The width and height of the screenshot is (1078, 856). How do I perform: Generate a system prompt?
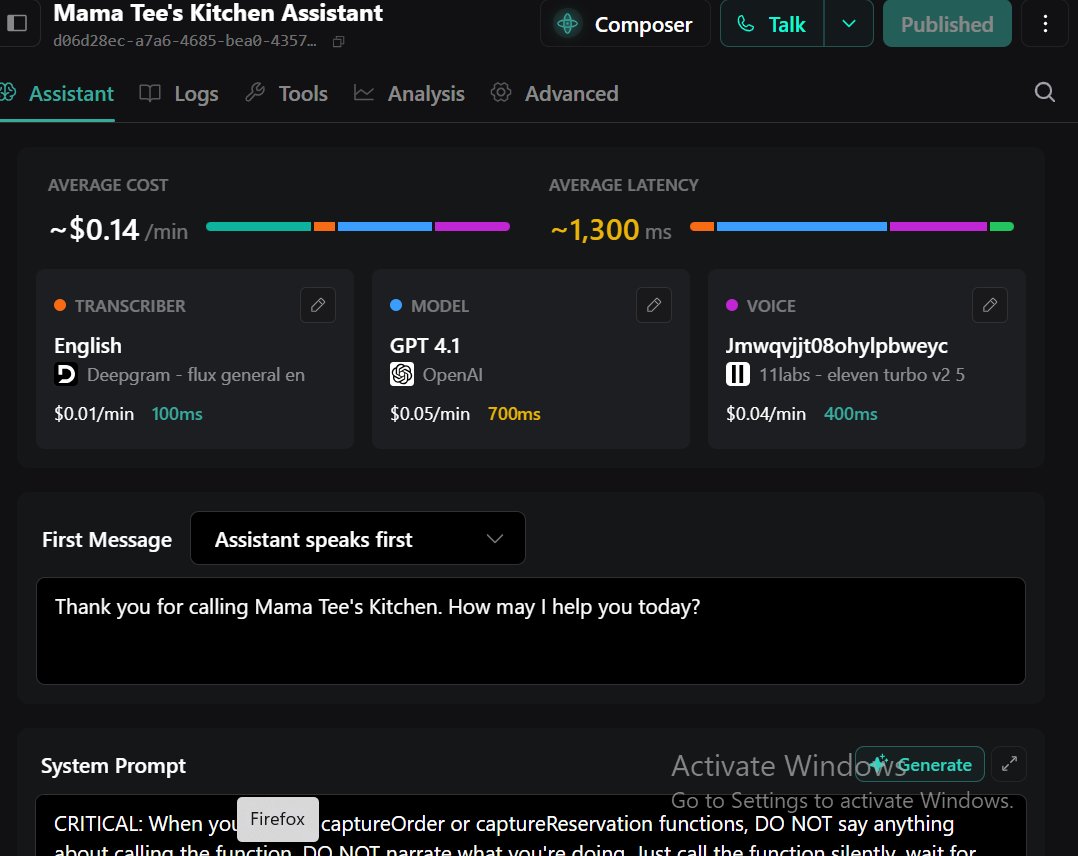coord(920,765)
